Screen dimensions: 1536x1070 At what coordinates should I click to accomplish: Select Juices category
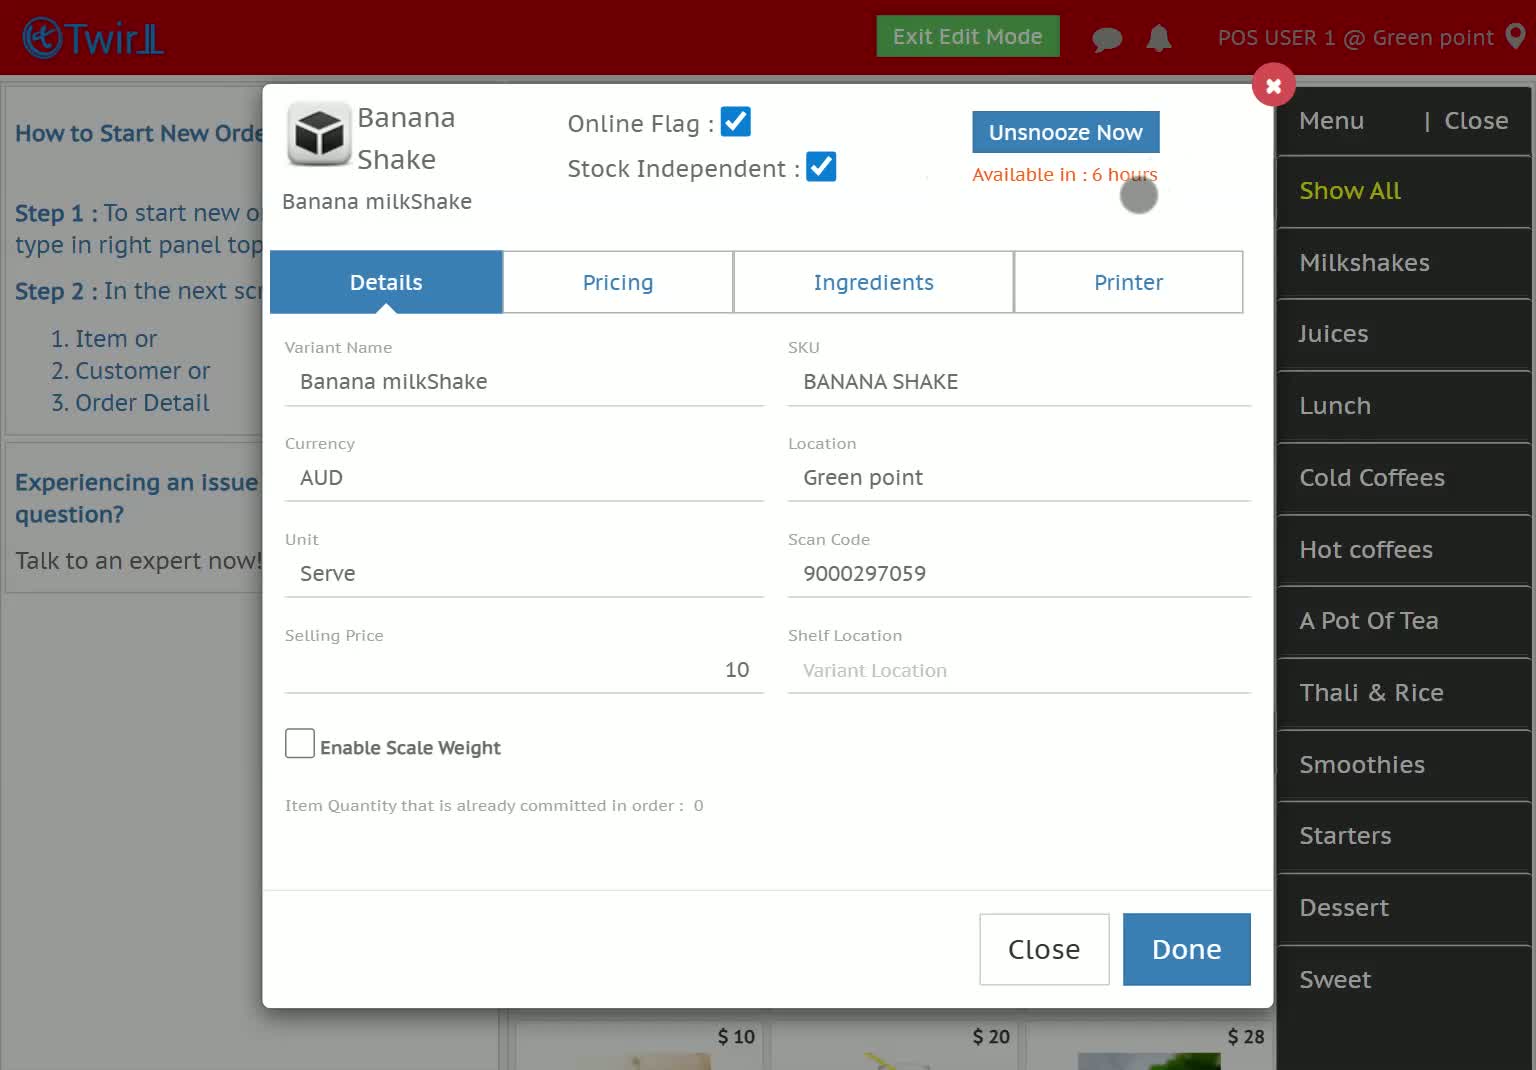1404,334
